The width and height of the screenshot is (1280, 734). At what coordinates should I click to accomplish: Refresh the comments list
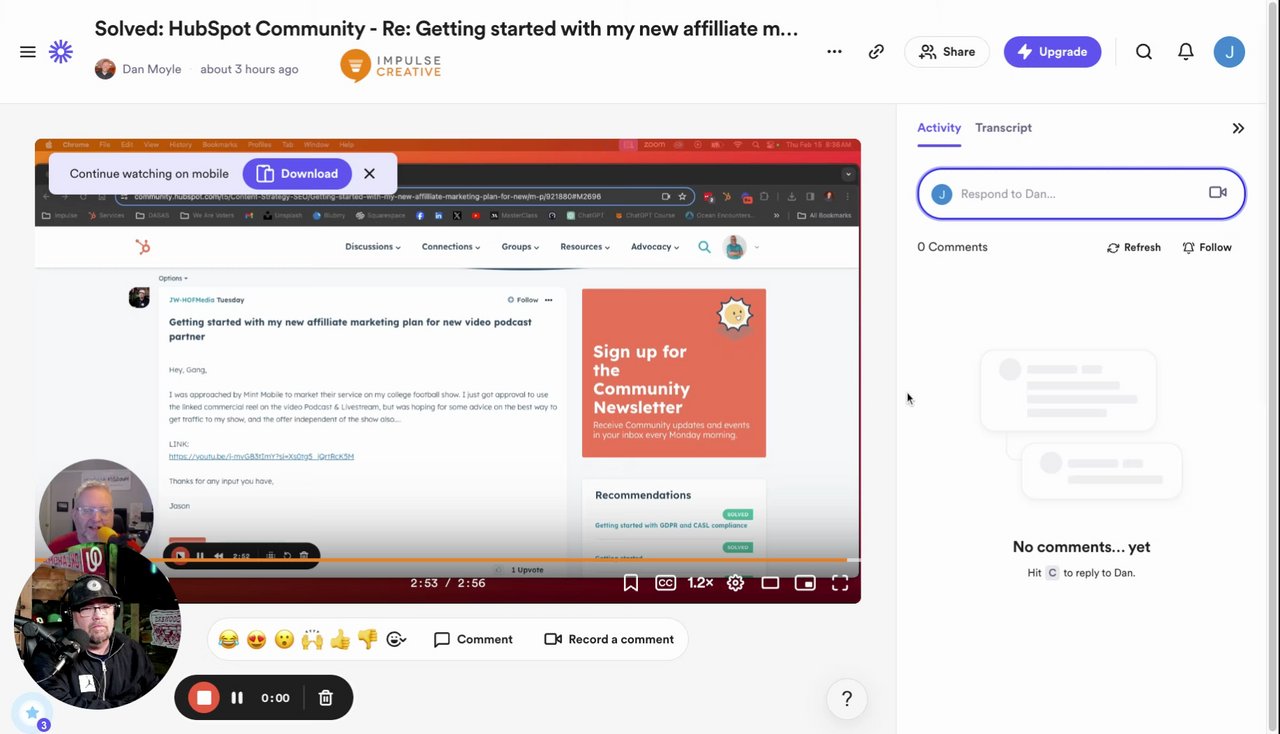[1134, 247]
